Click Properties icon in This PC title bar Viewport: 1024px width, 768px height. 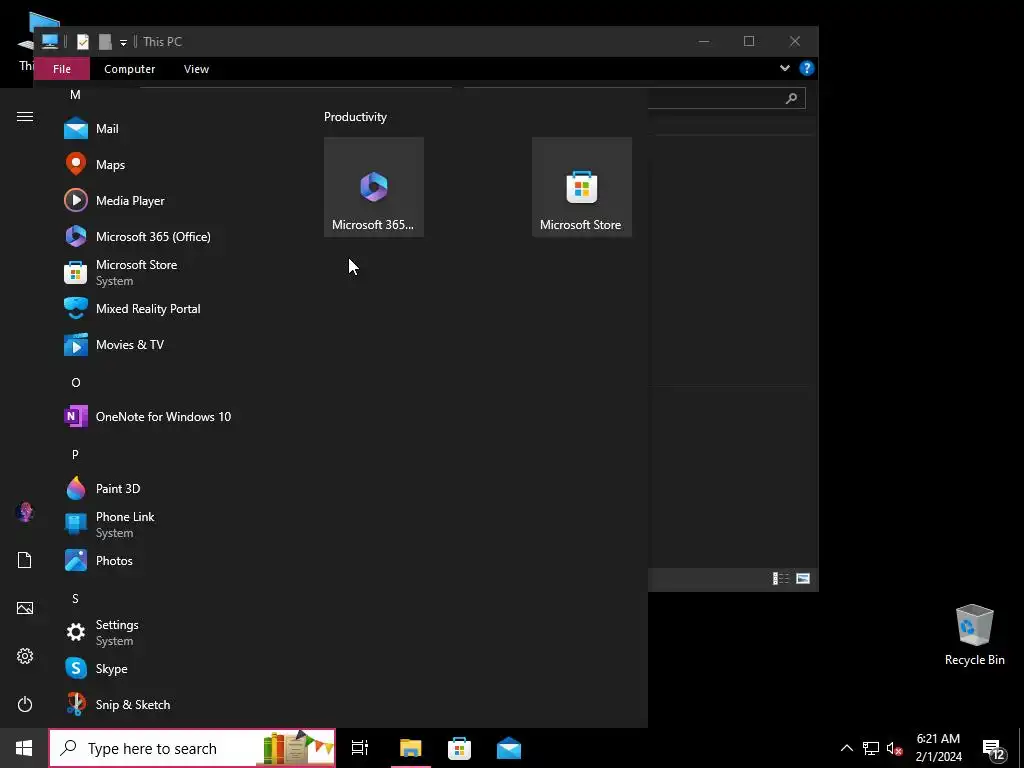pos(83,42)
